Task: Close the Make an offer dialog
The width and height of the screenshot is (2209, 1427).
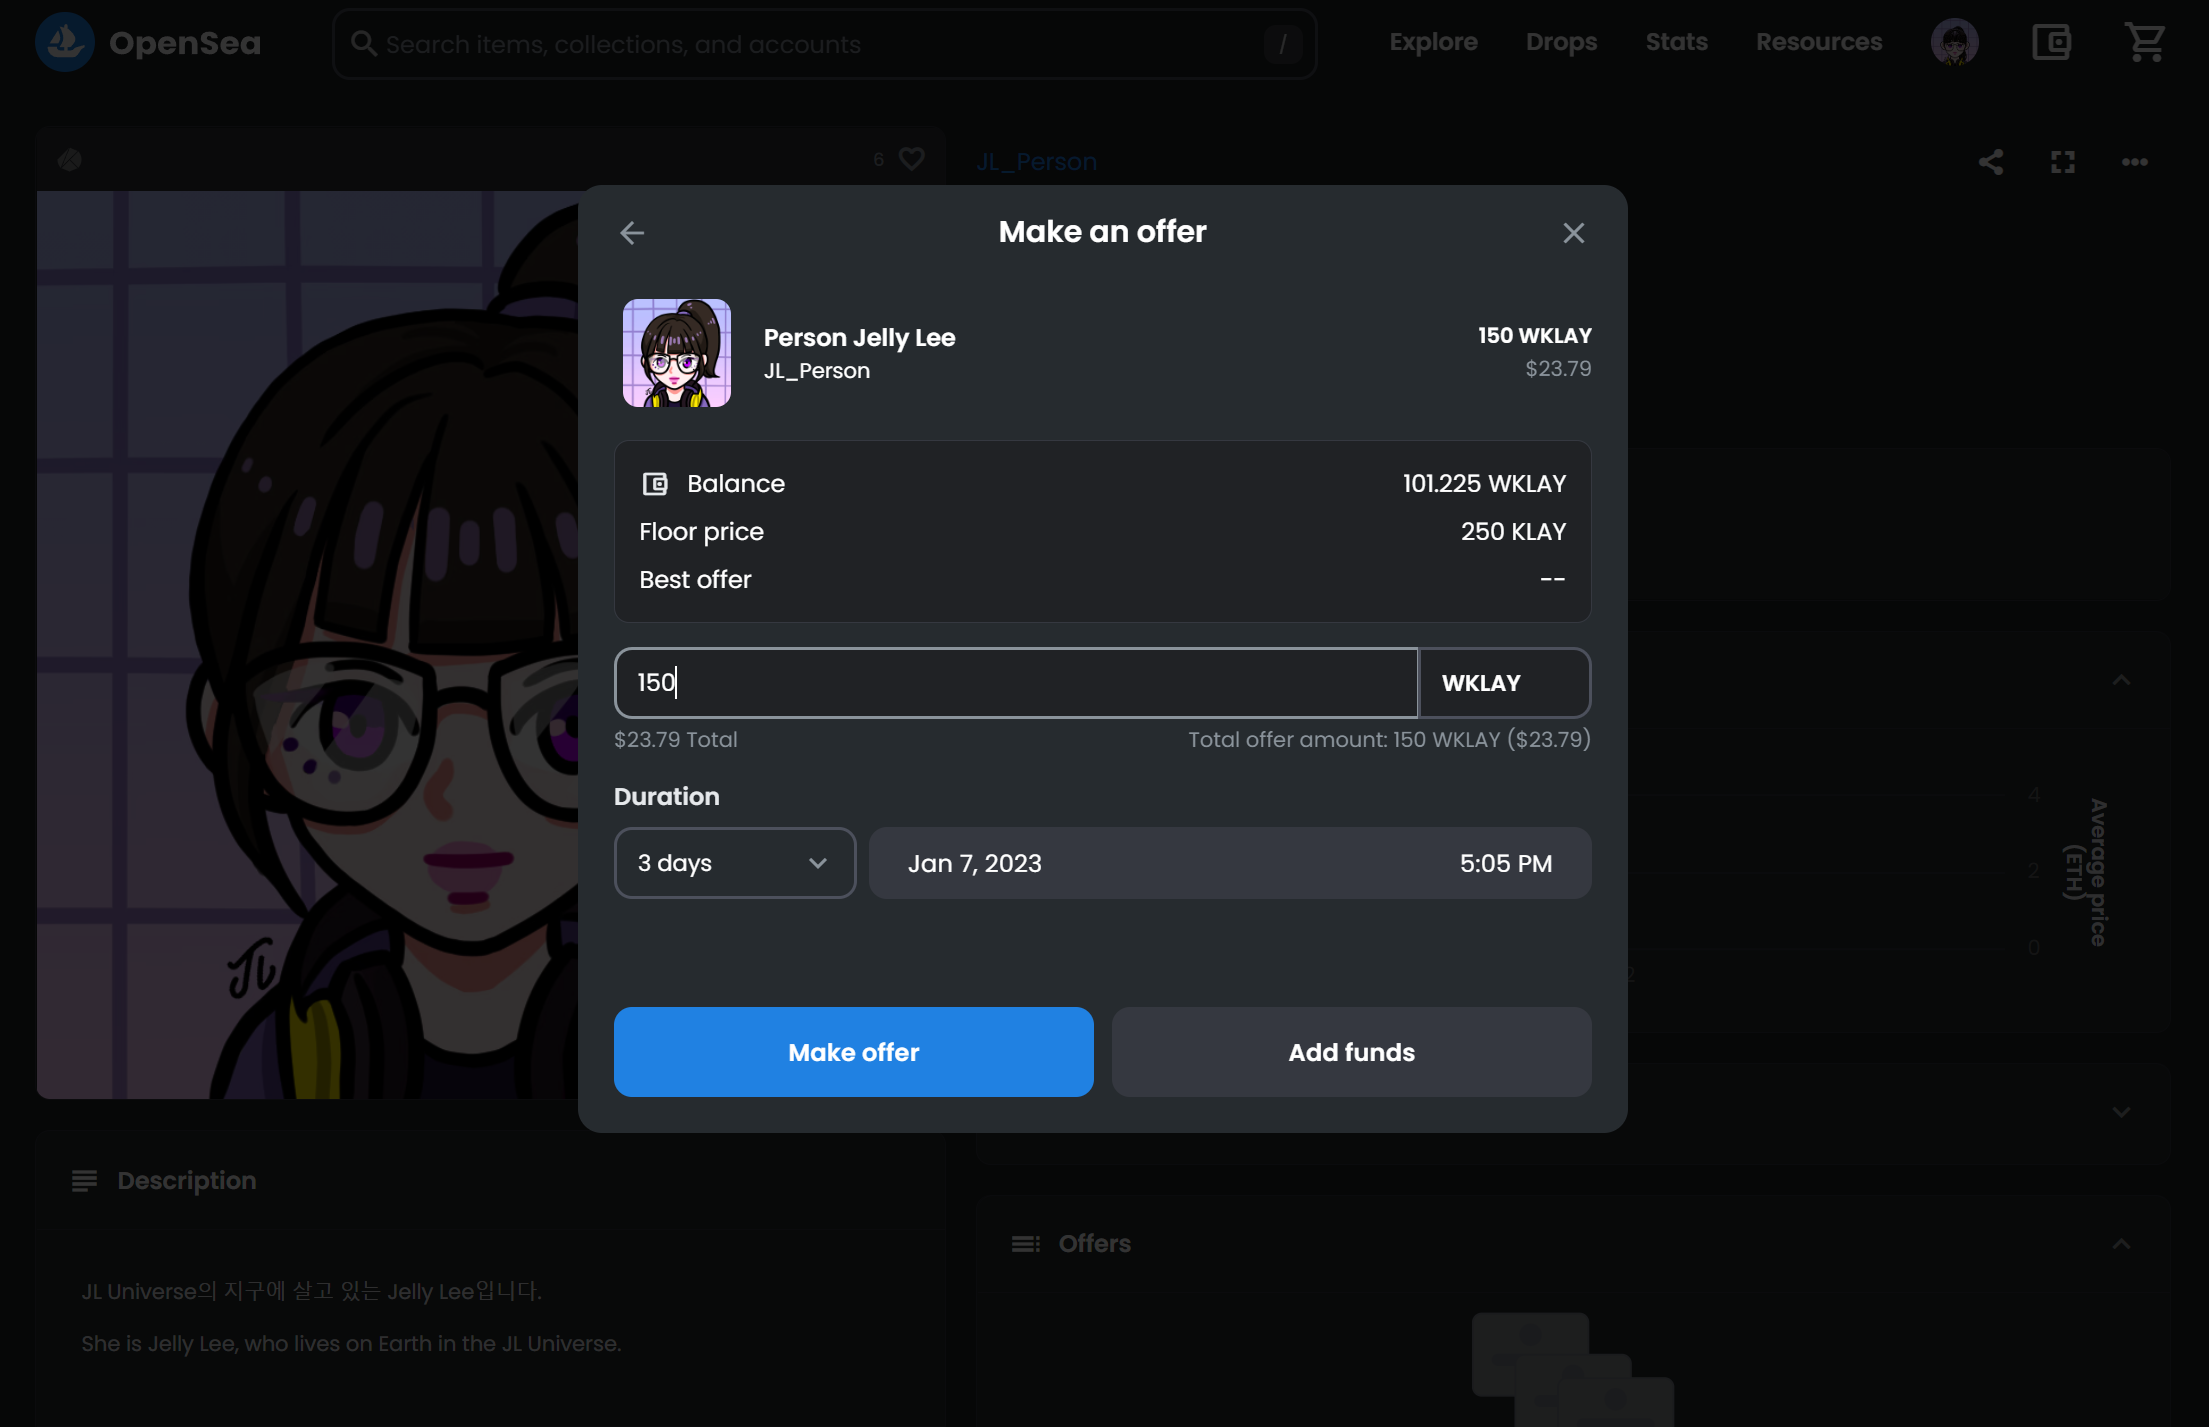Action: click(x=1573, y=233)
